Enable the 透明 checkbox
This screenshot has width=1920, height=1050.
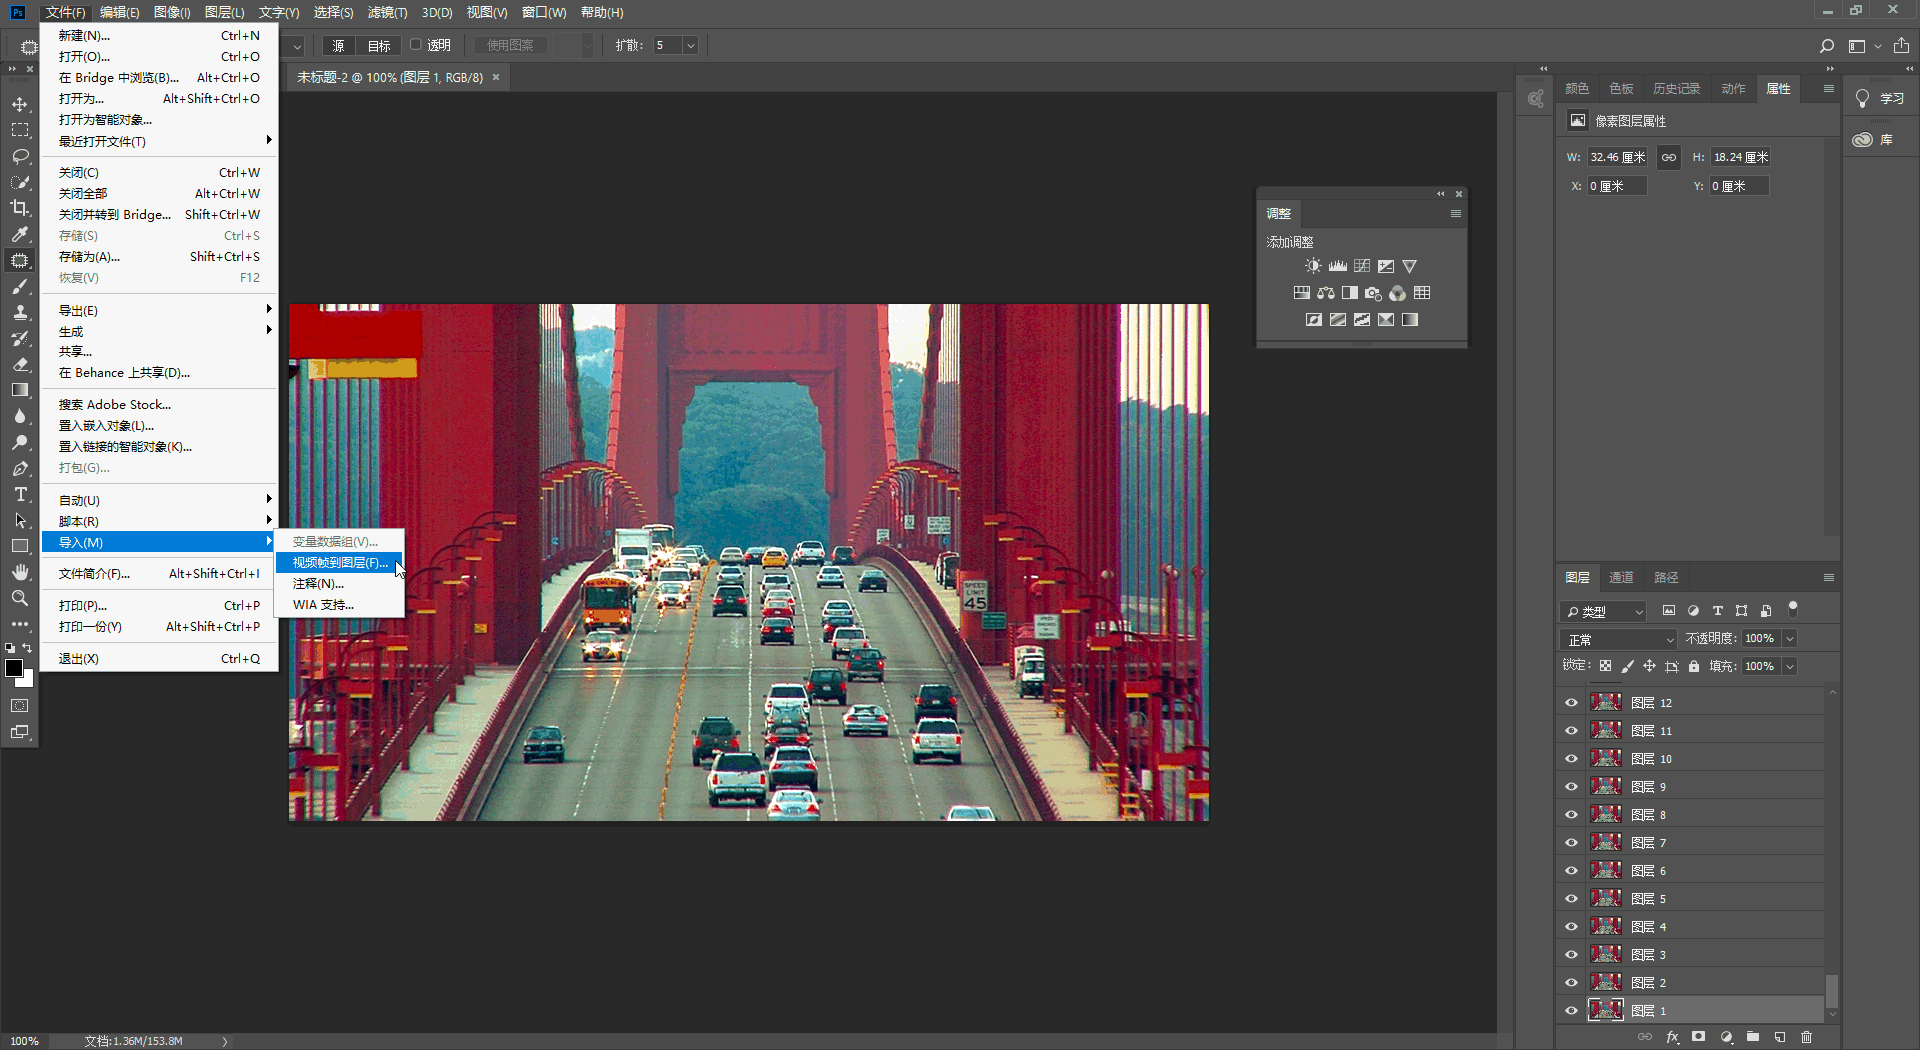tap(416, 45)
